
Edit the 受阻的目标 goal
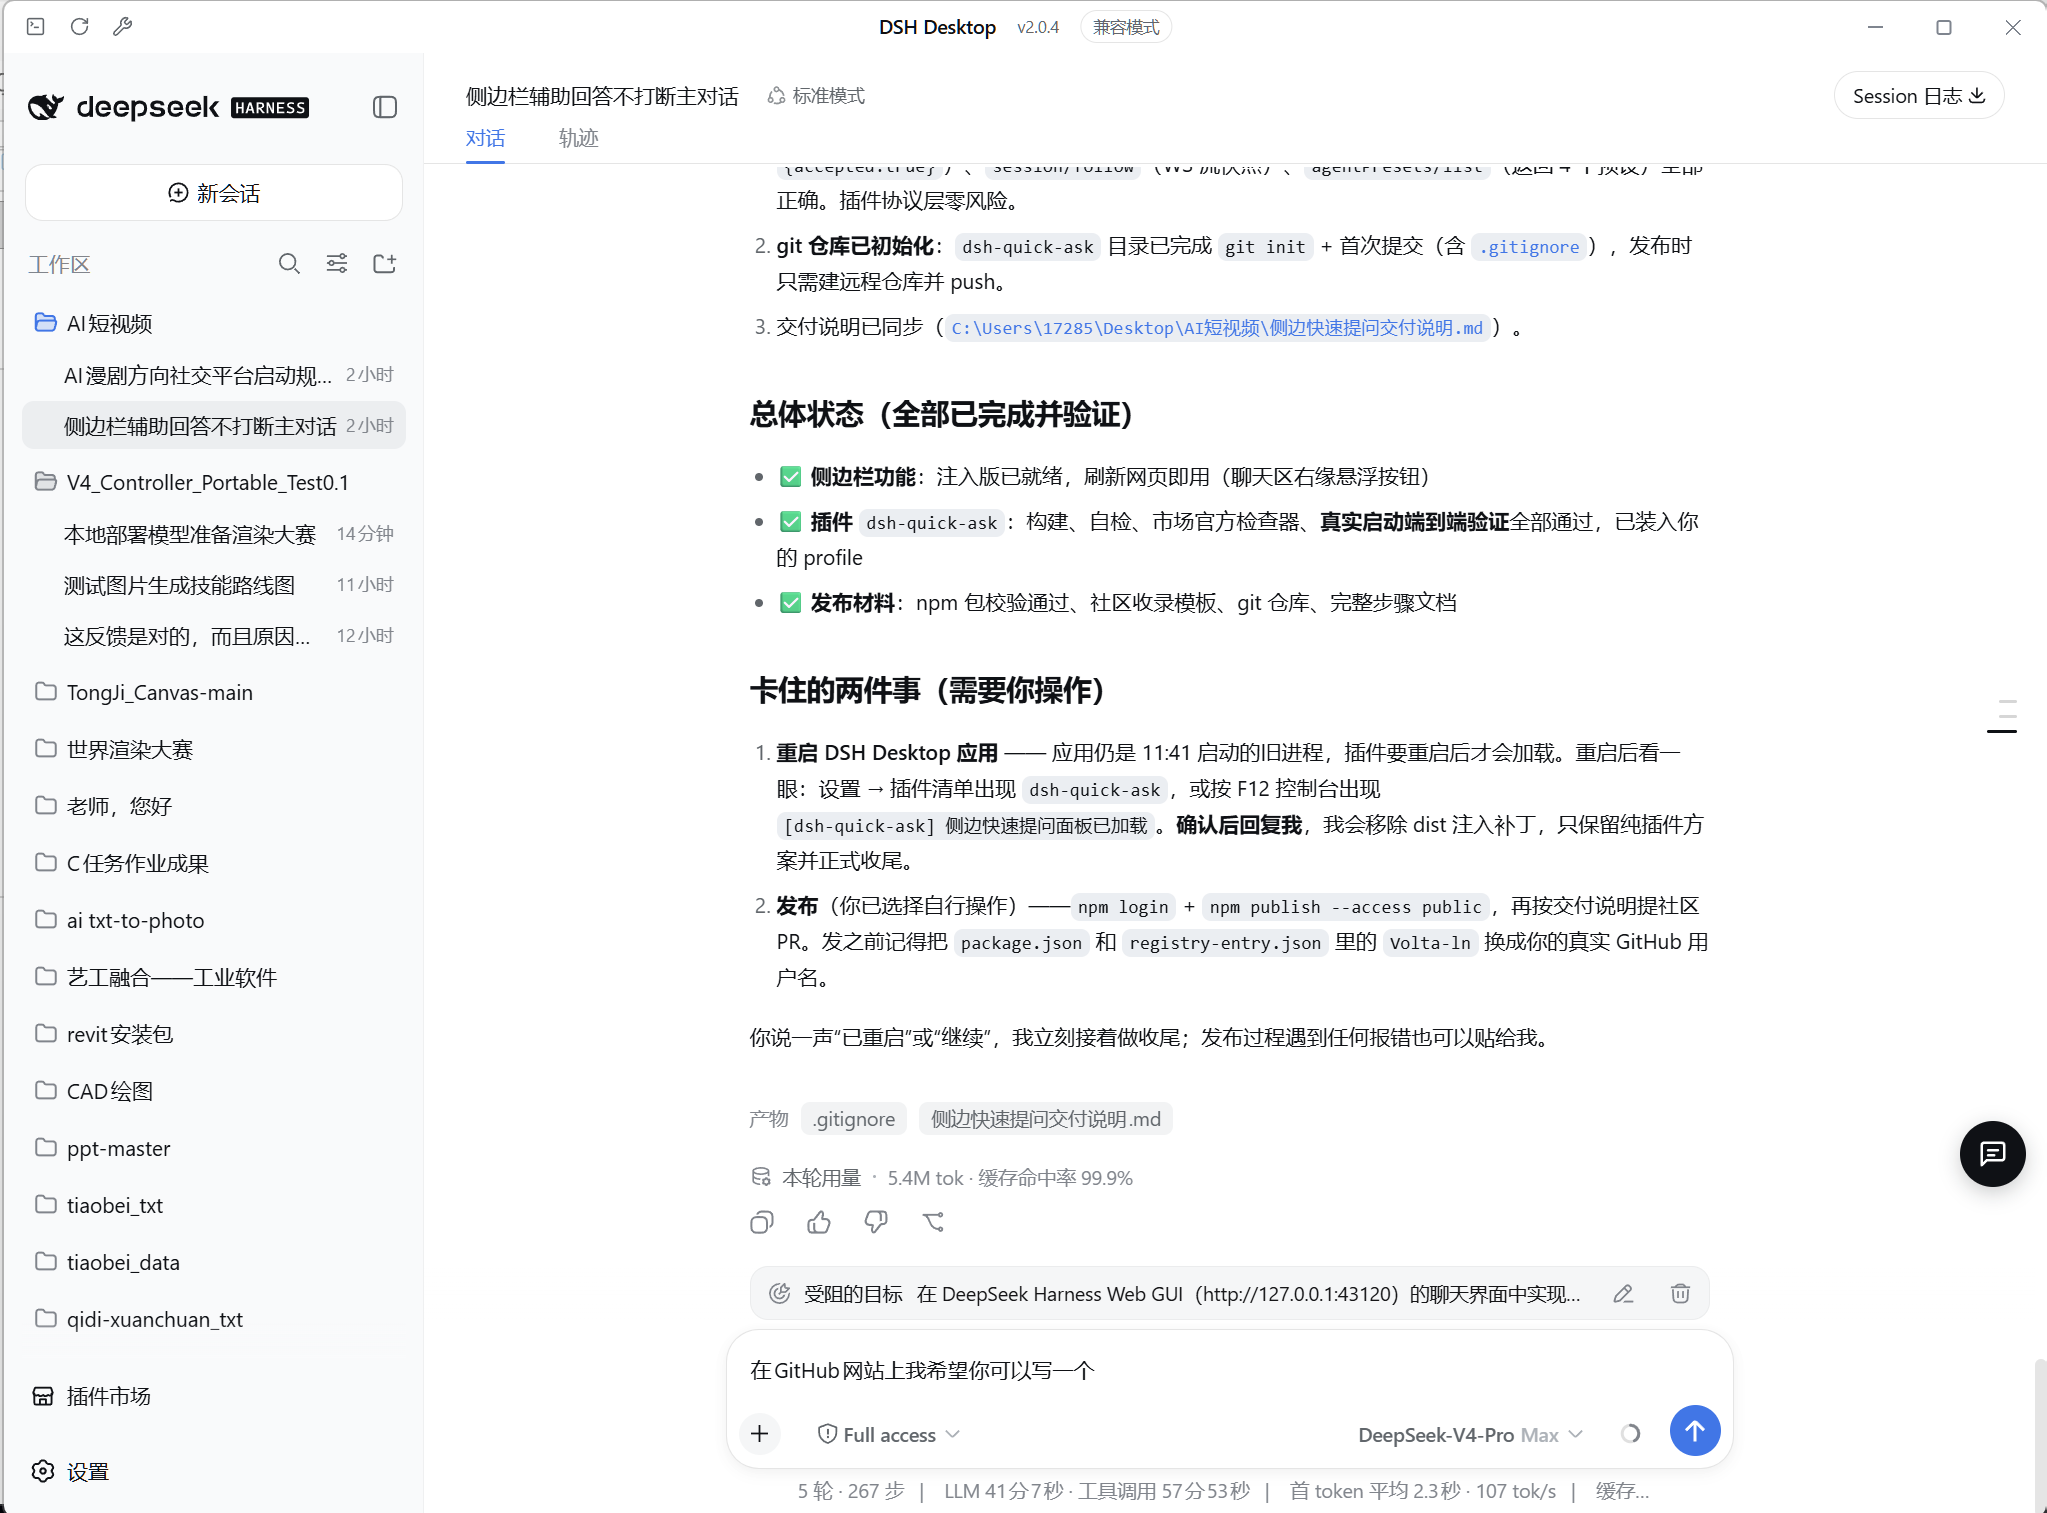1623,1294
